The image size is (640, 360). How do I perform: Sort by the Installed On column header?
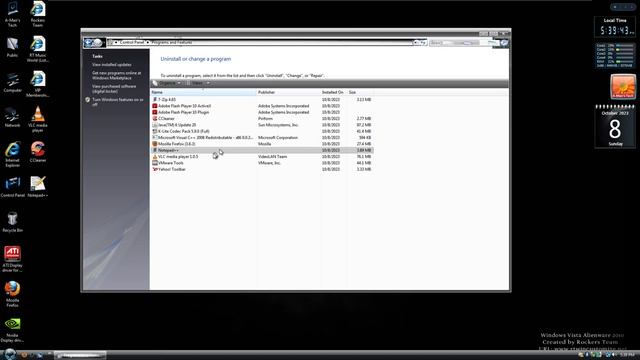[333, 92]
